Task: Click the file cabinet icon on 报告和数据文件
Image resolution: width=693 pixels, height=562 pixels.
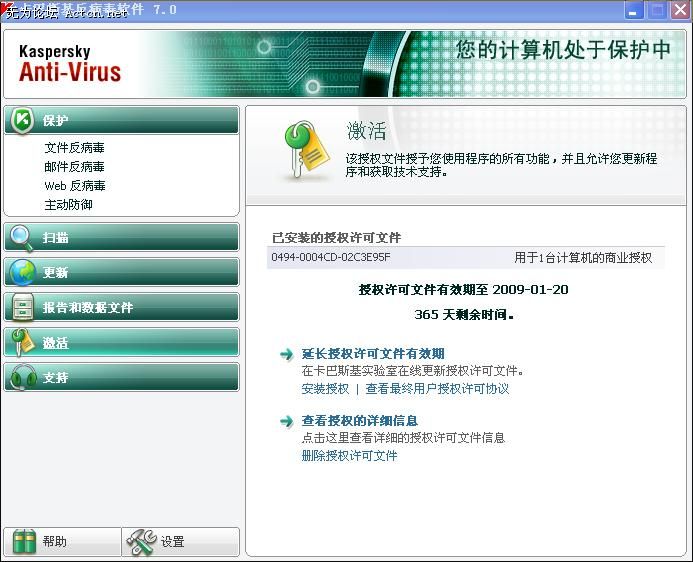Action: pos(22,307)
